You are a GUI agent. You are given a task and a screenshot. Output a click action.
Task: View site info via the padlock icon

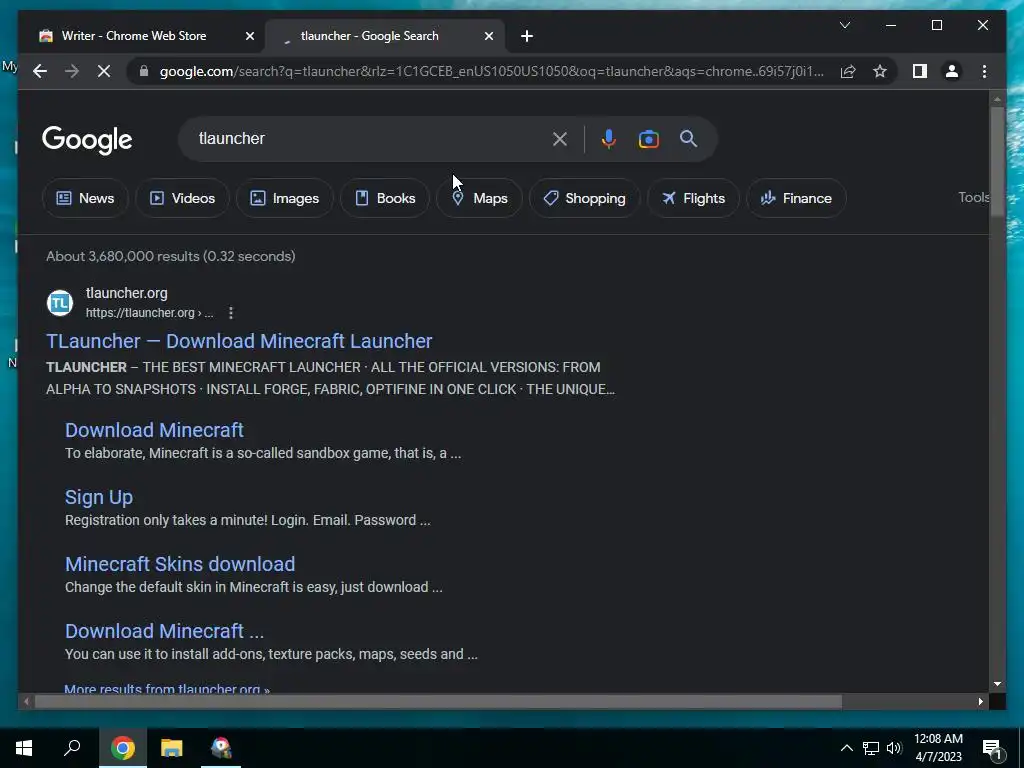pos(144,71)
